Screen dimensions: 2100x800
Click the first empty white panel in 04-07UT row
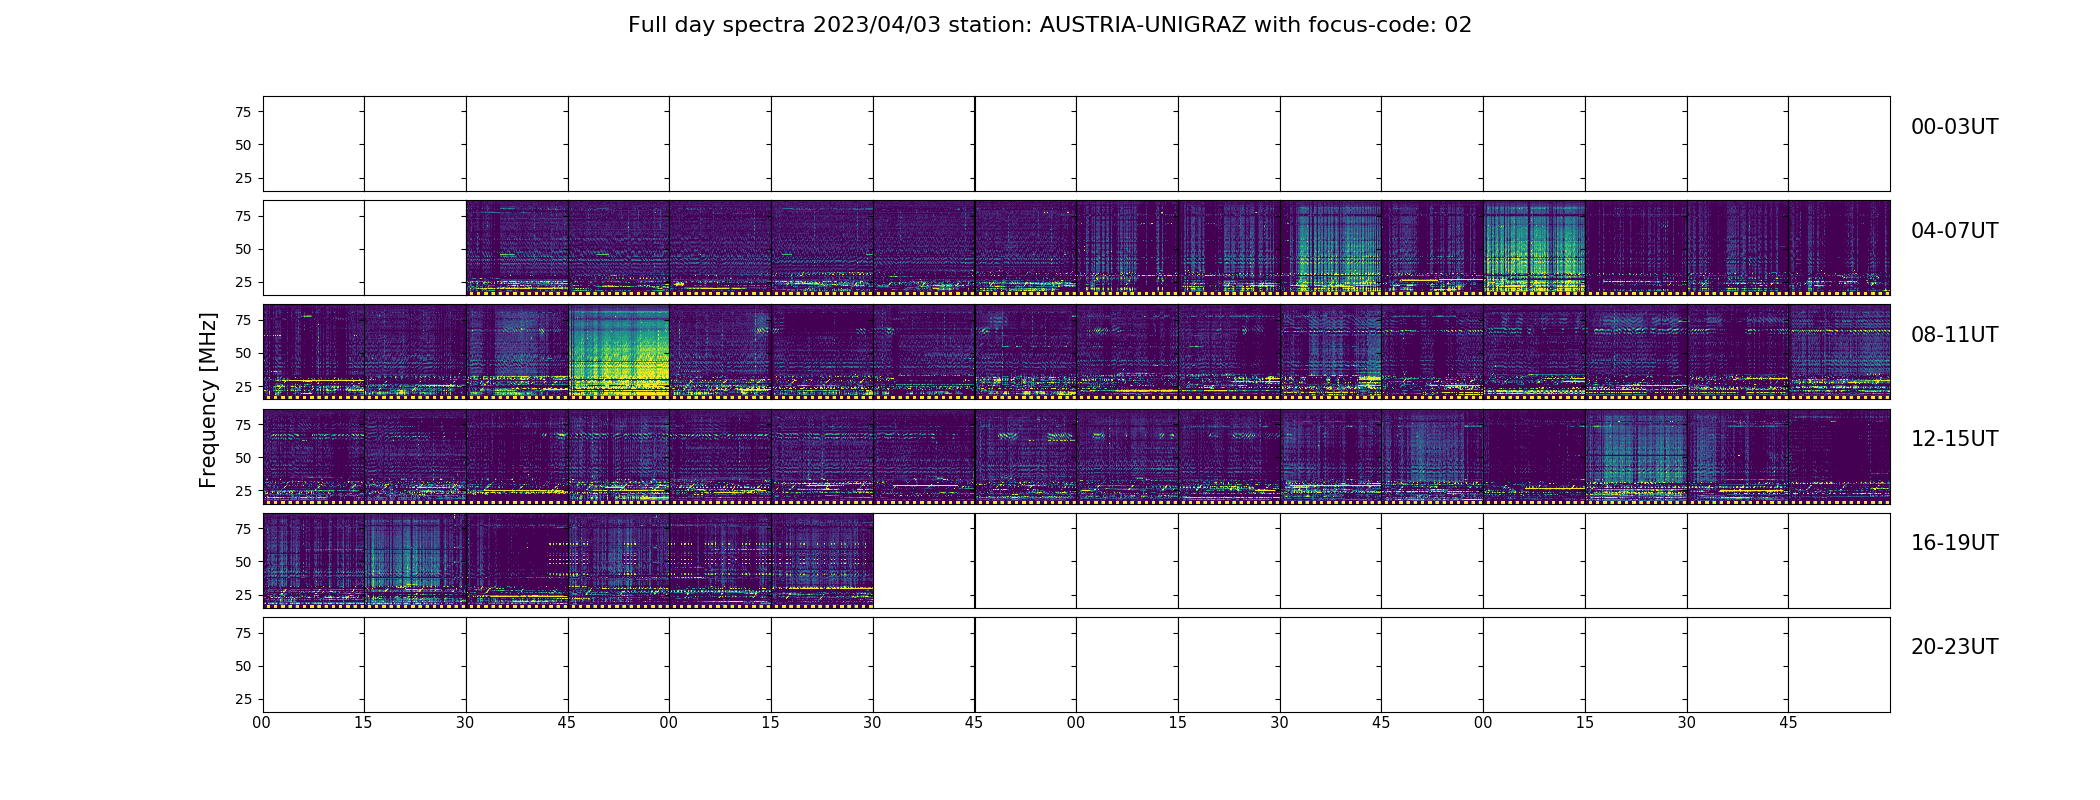pyautogui.click(x=313, y=248)
